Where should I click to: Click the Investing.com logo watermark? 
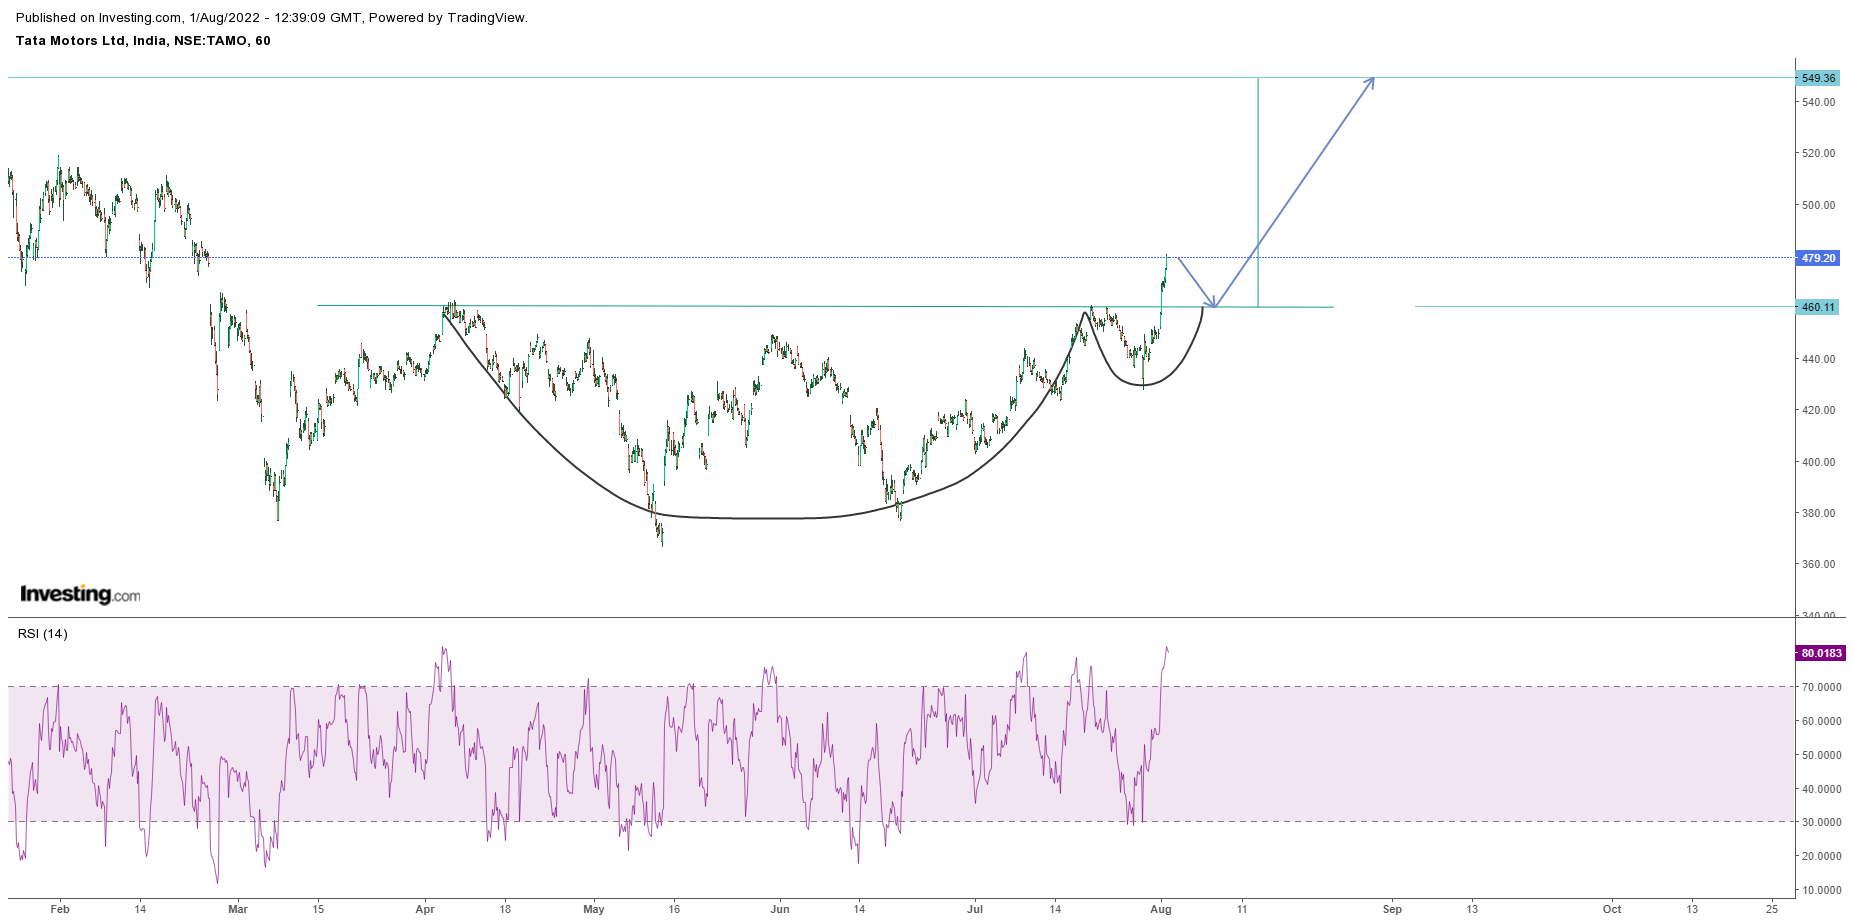[80, 594]
